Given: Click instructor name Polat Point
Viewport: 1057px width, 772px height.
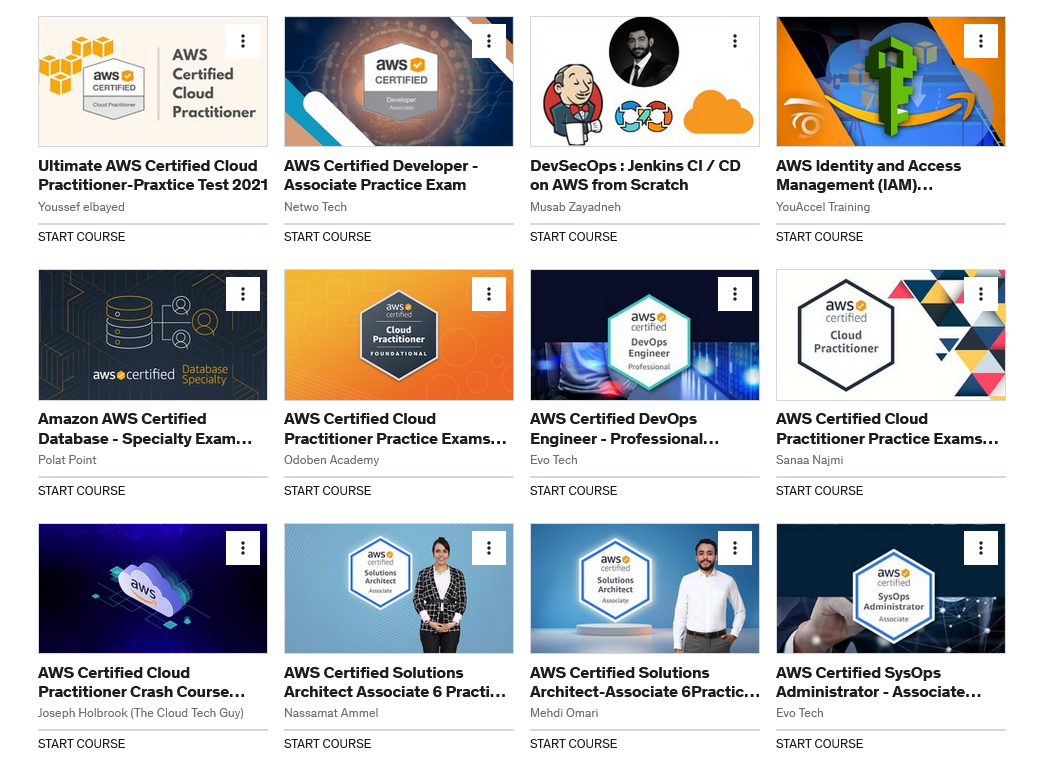Looking at the screenshot, I should (67, 460).
